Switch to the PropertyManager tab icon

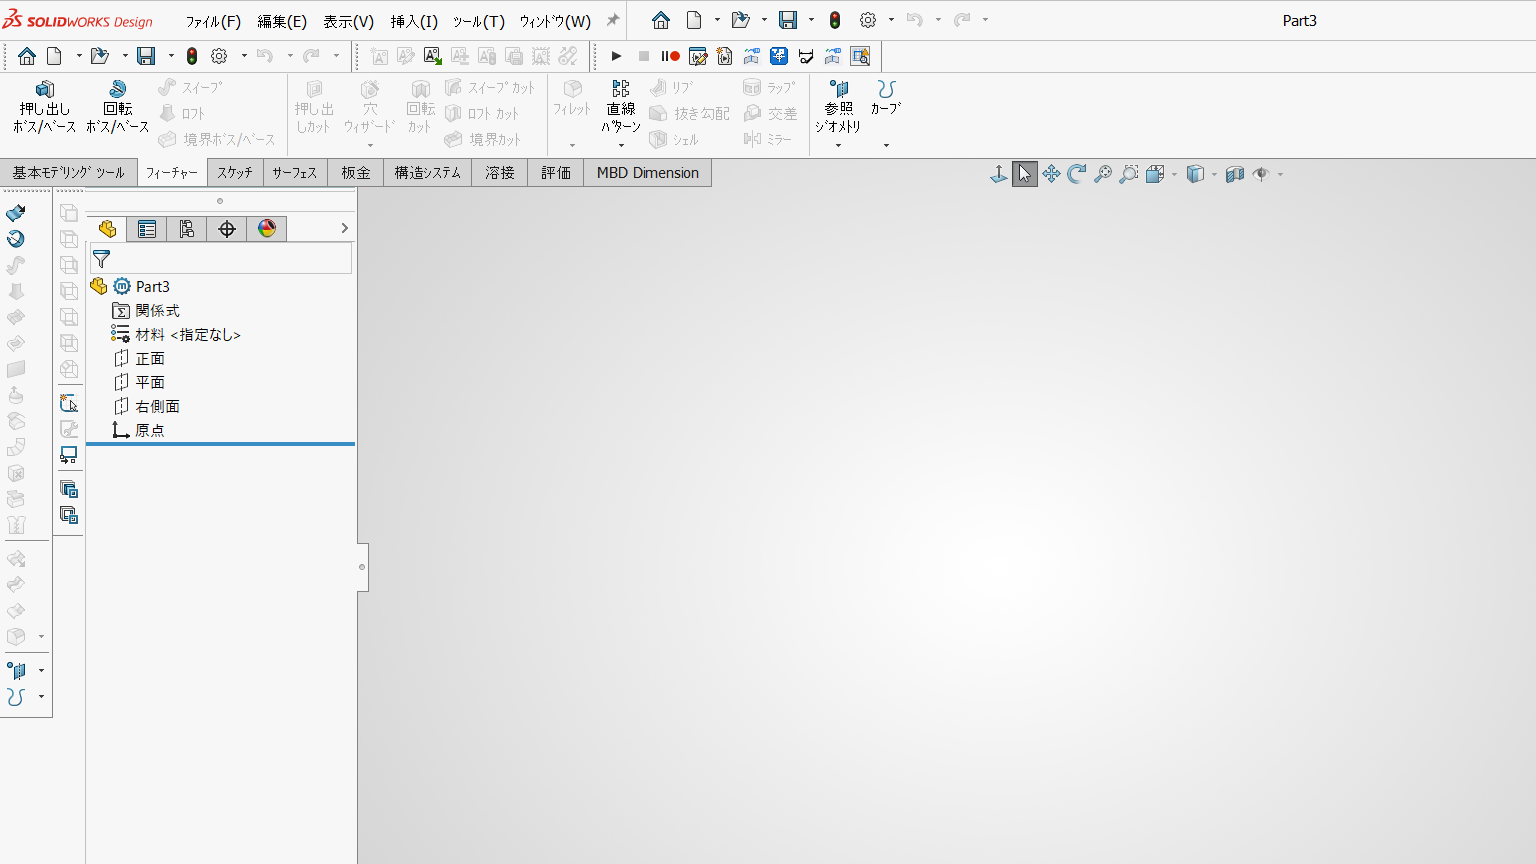147,229
